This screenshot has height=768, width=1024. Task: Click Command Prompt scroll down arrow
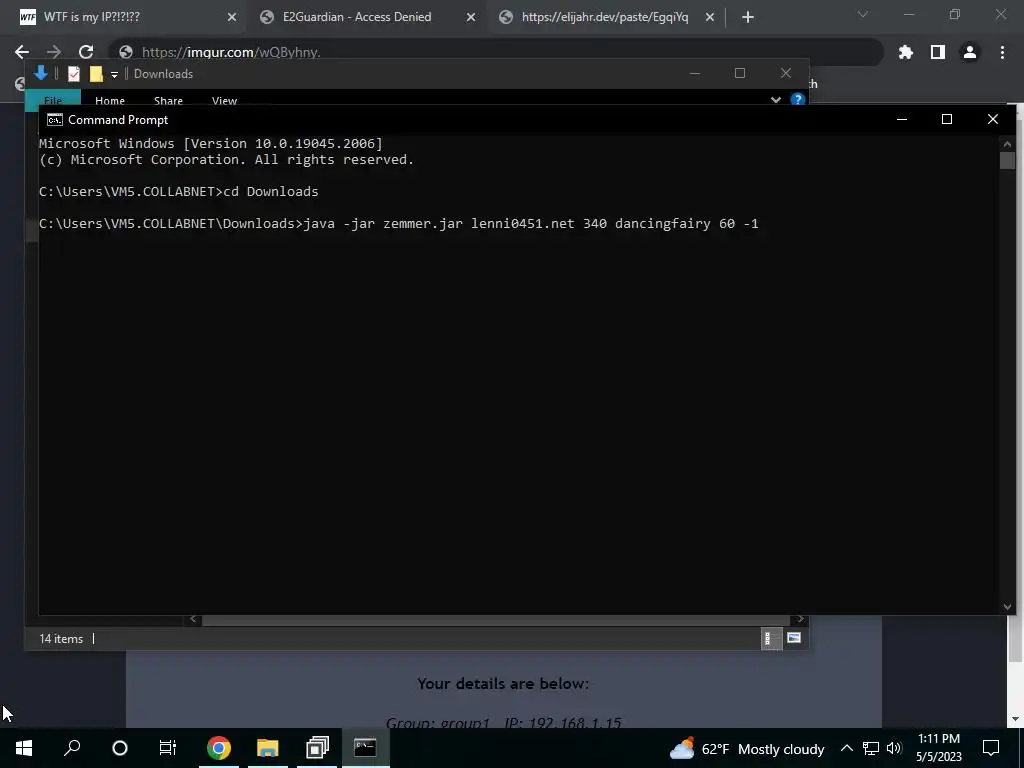pos(1007,607)
